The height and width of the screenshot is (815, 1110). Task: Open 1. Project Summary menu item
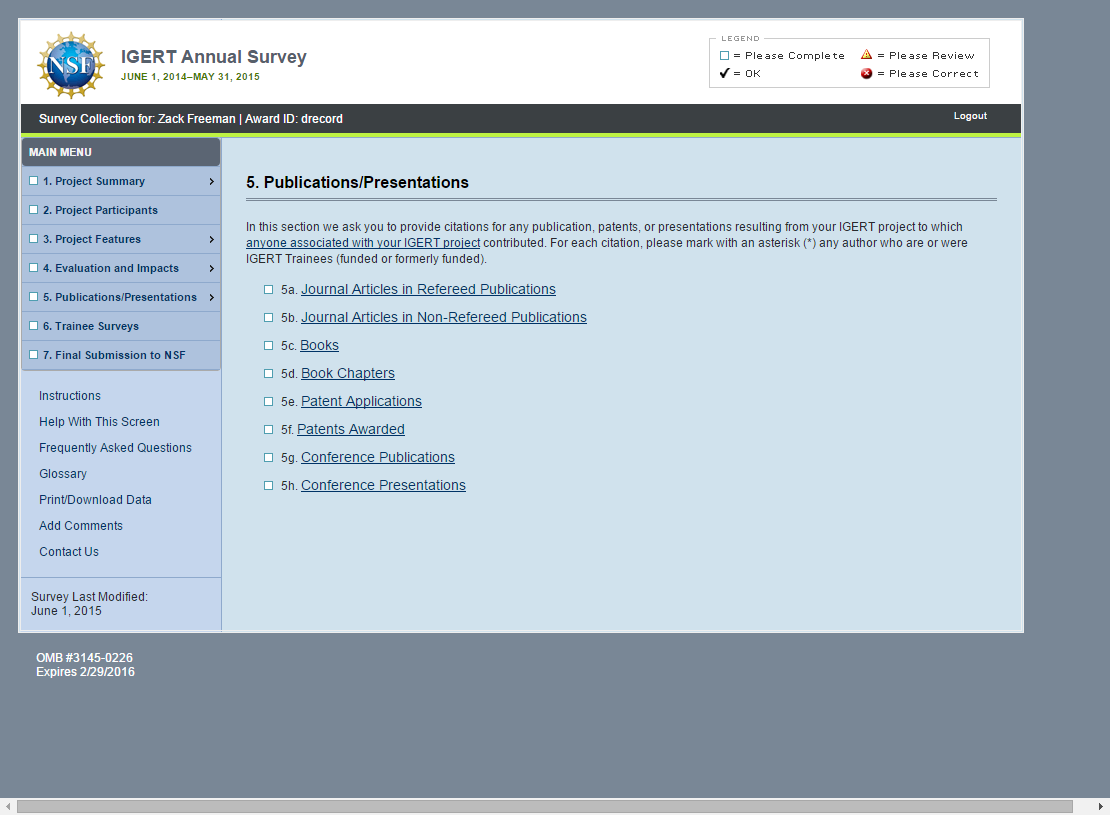[x=121, y=181]
